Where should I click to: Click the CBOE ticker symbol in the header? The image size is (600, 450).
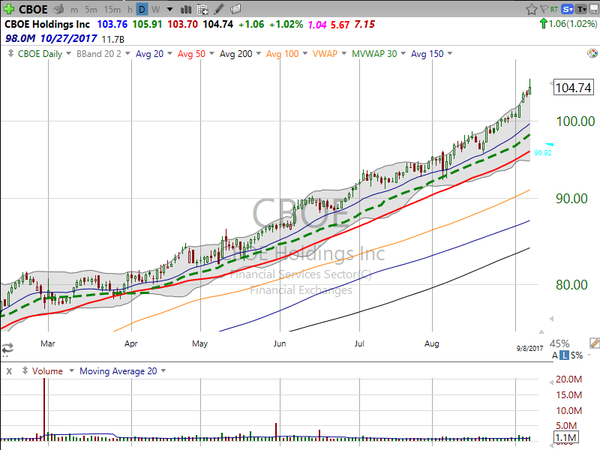(x=33, y=9)
